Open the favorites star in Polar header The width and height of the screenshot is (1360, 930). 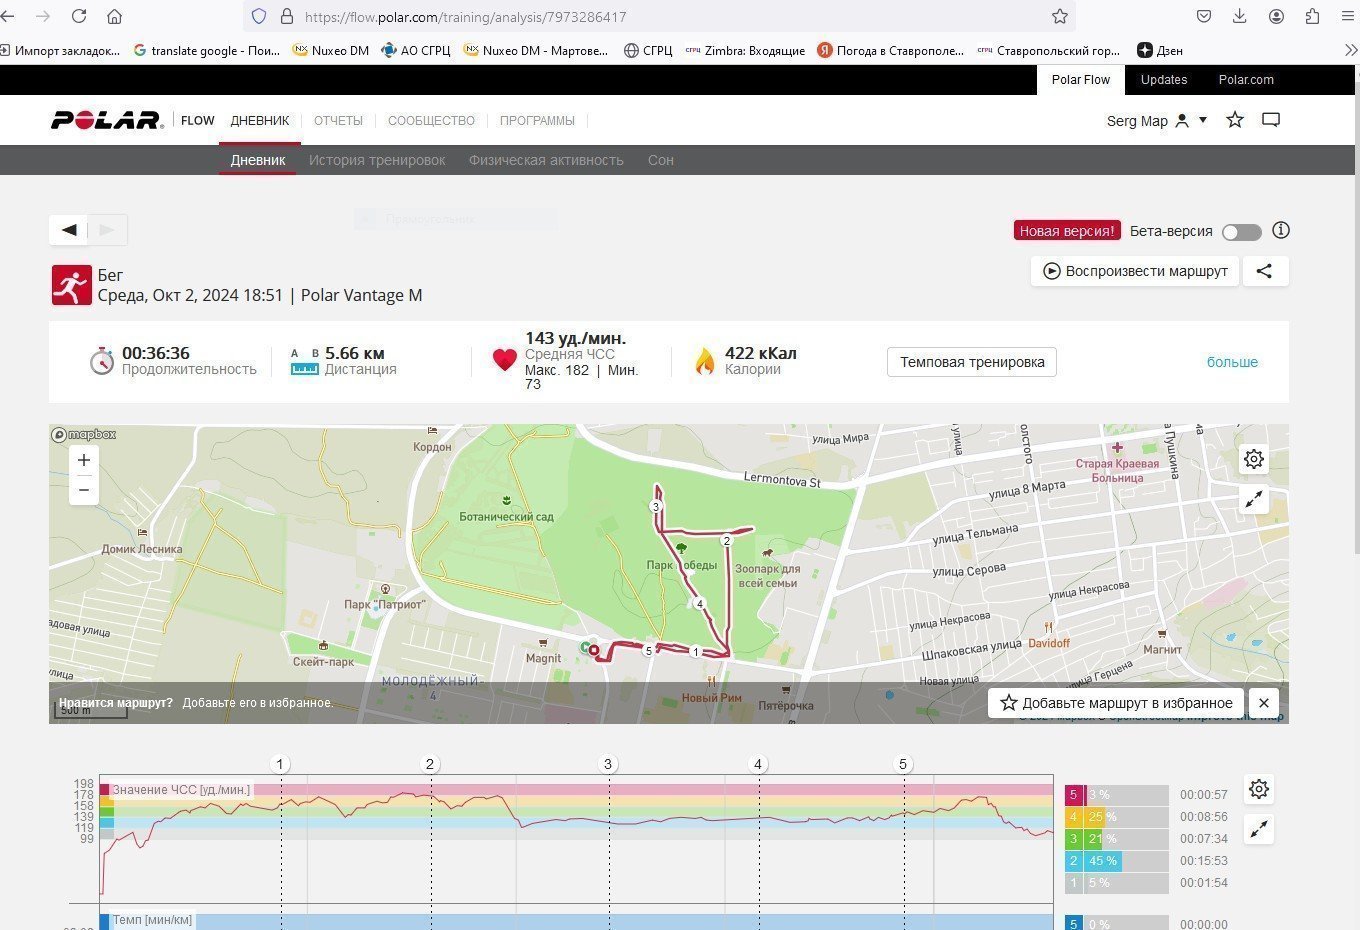click(1235, 120)
